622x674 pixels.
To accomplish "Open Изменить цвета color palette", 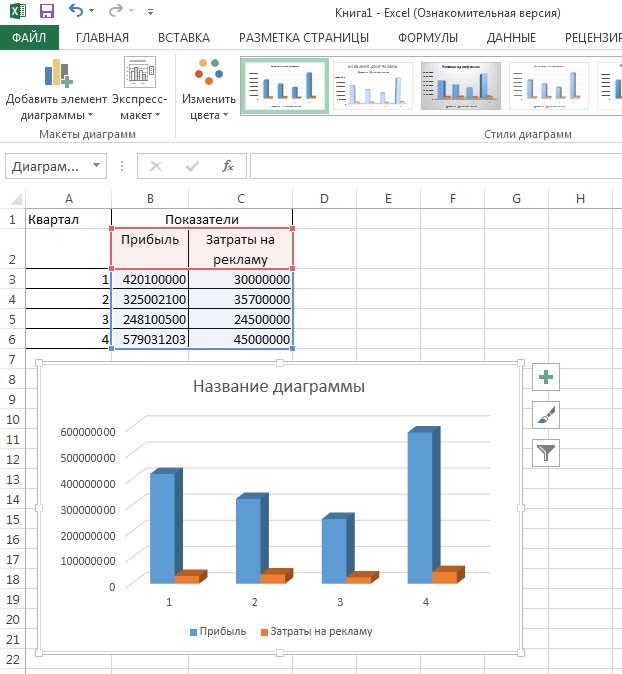I will [x=208, y=90].
